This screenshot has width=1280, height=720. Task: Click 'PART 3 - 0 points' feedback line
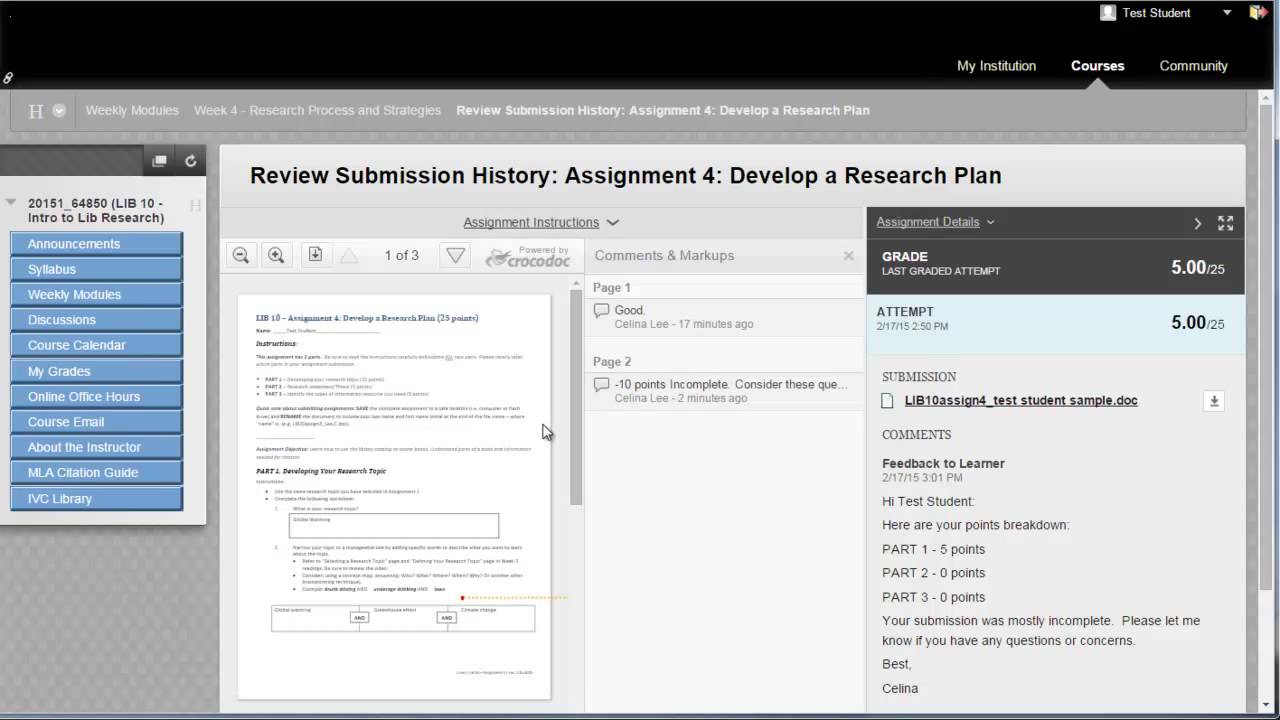pos(933,597)
